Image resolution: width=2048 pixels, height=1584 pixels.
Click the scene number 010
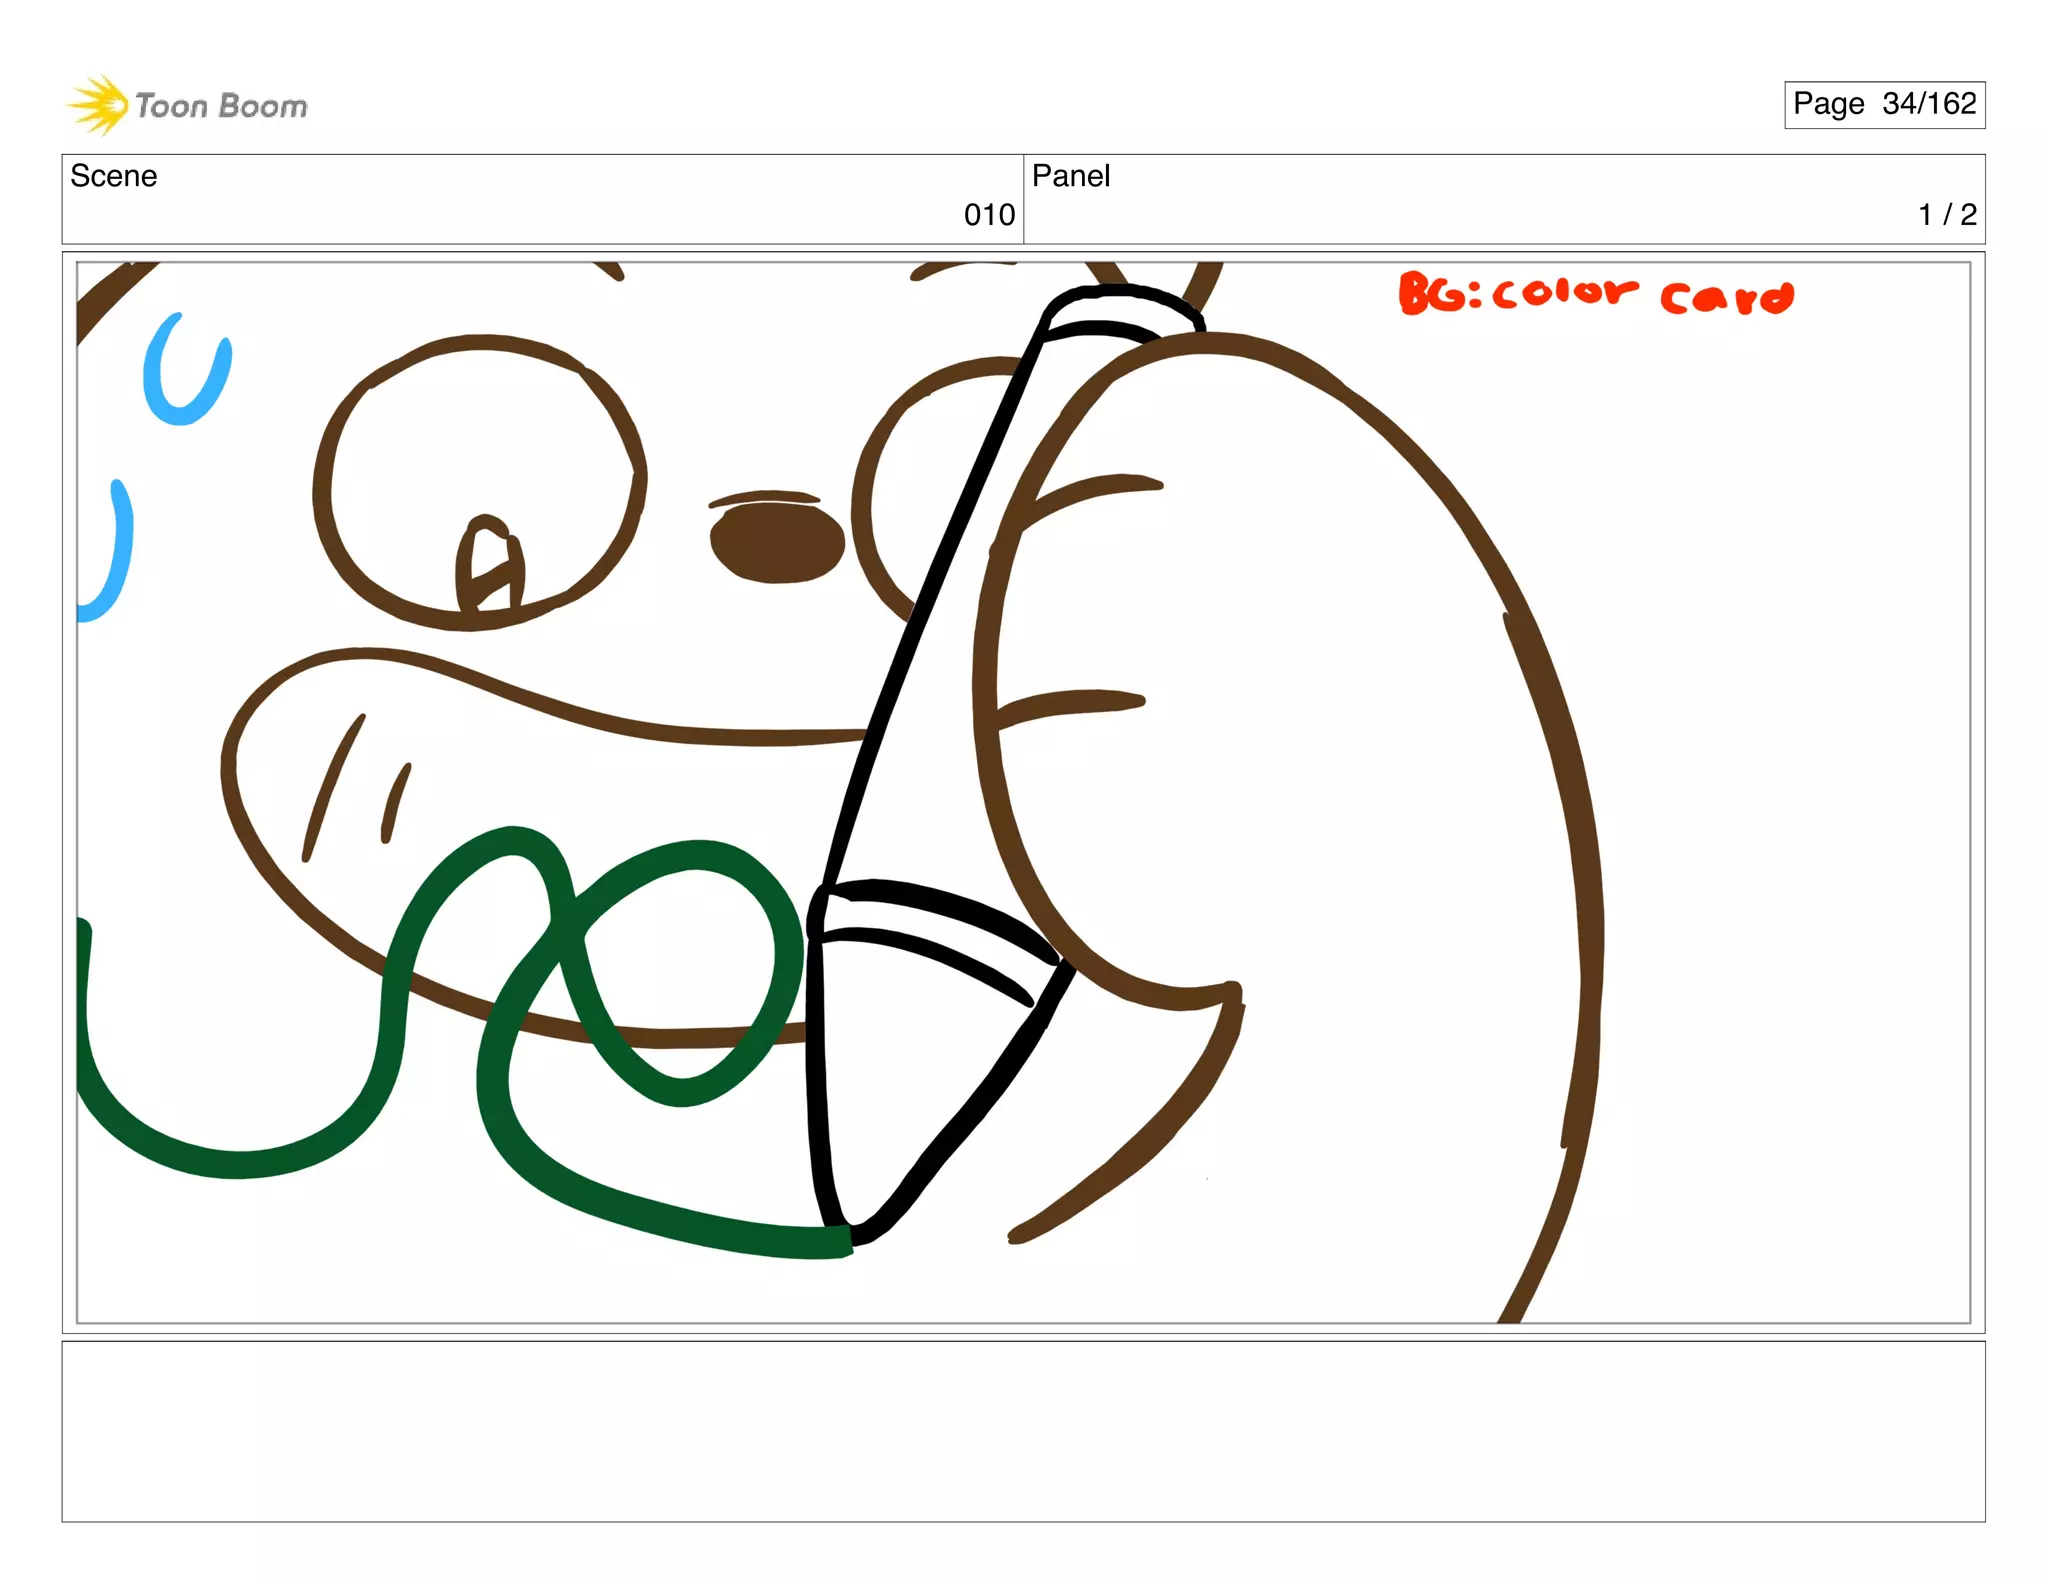pyautogui.click(x=988, y=215)
